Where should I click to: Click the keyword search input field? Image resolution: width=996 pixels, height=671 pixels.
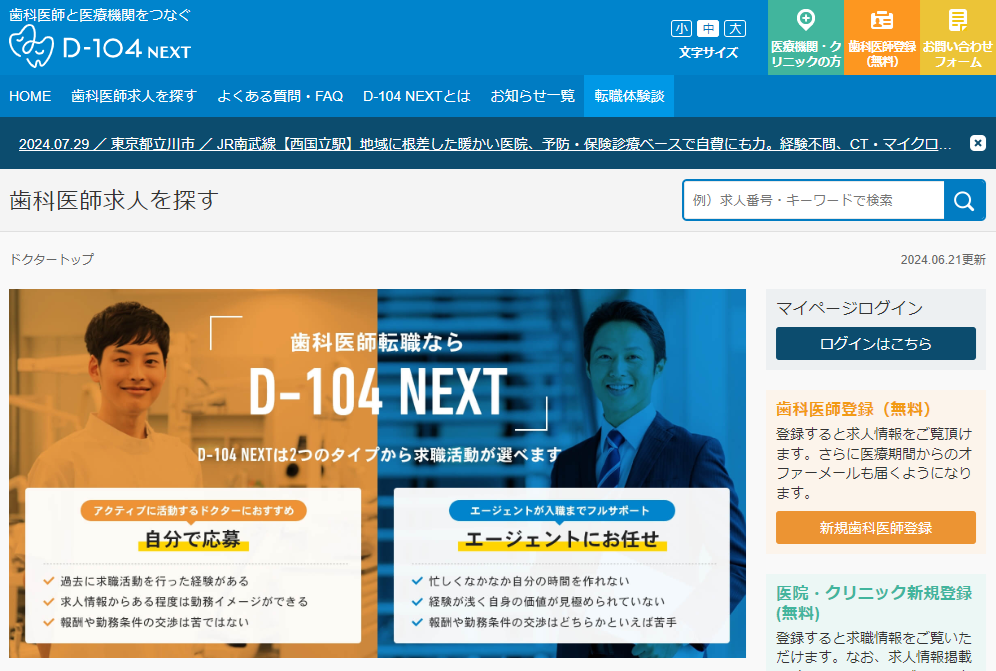pos(814,200)
